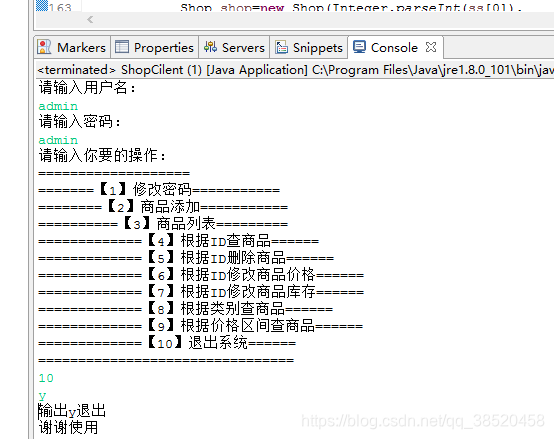Close the Console view via X icon

pos(431,47)
